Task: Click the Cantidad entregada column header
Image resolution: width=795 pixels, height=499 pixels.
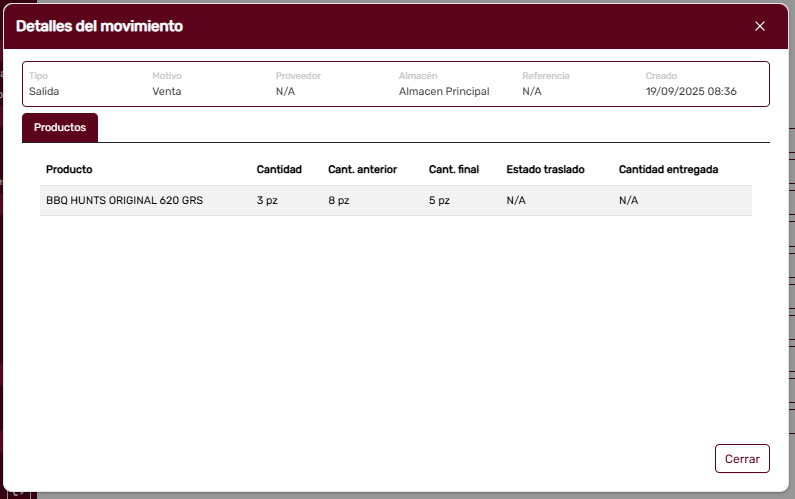Action: [x=668, y=169]
